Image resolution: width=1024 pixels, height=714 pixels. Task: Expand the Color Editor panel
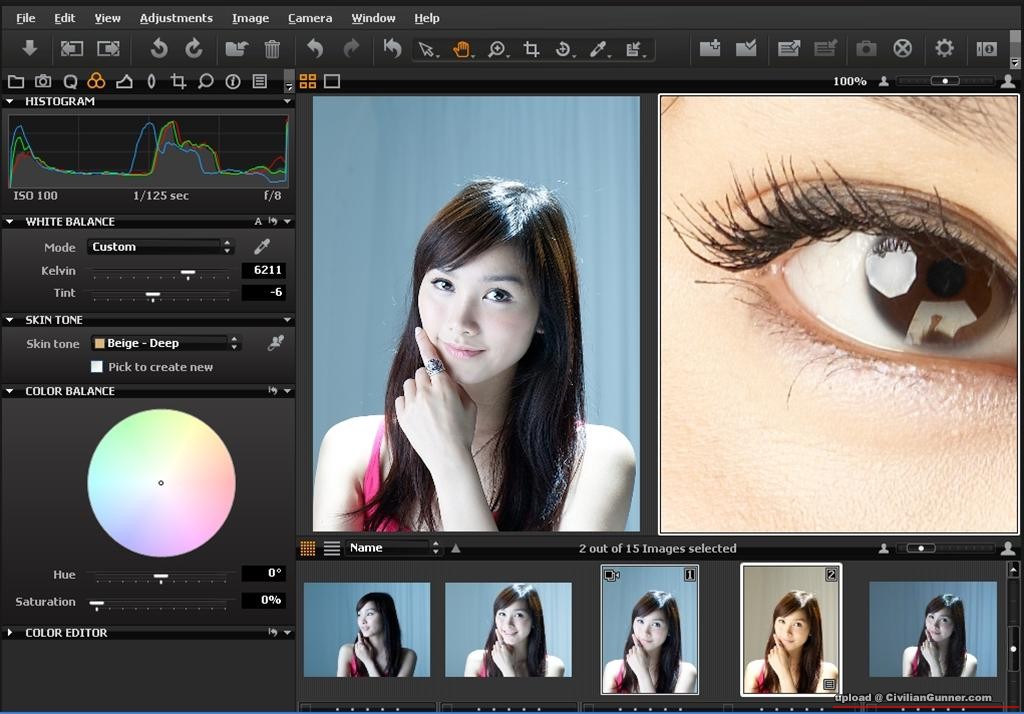point(10,633)
